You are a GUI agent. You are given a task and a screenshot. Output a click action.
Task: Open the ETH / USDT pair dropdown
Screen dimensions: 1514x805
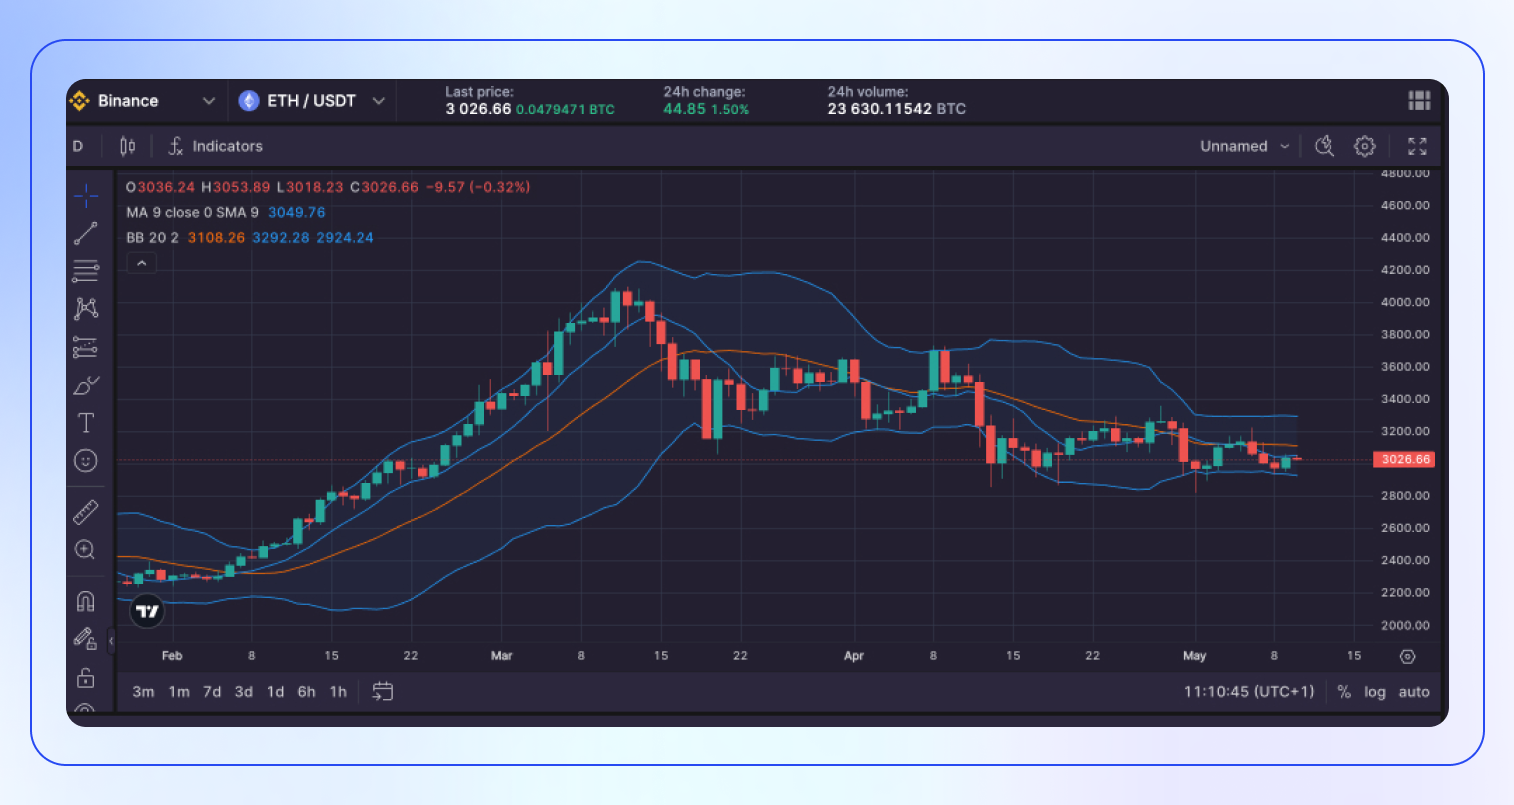point(311,101)
